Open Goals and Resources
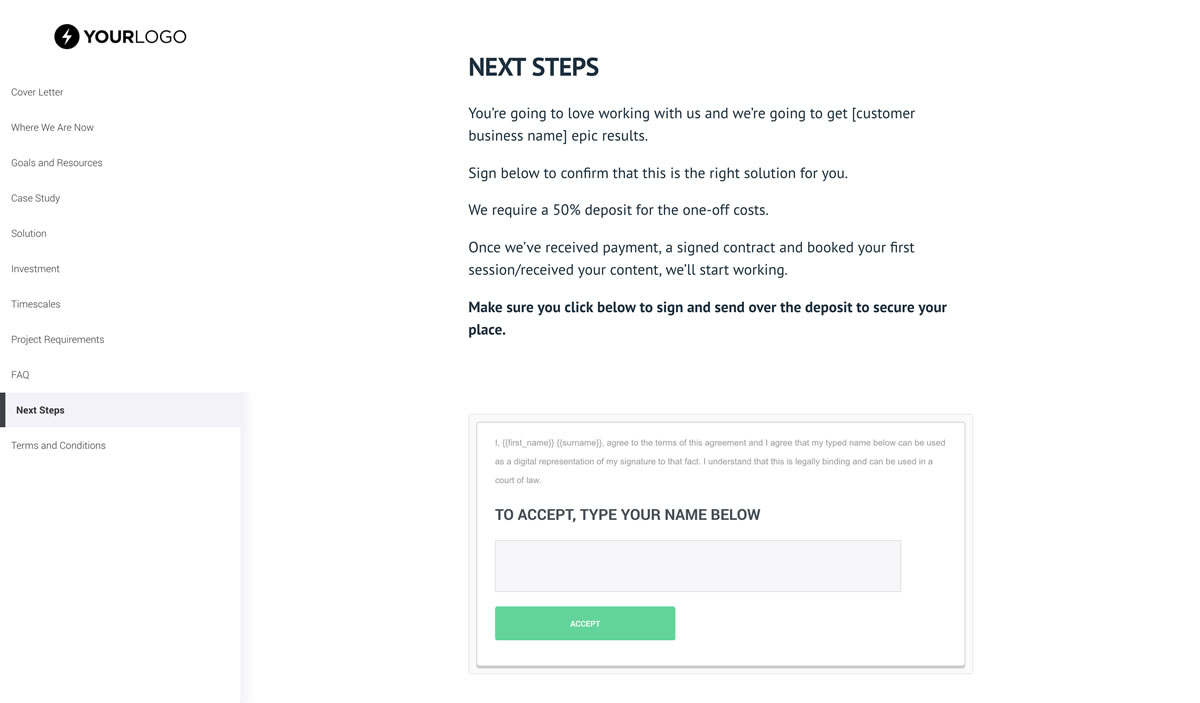Viewport: 1200px width, 703px height. [56, 162]
